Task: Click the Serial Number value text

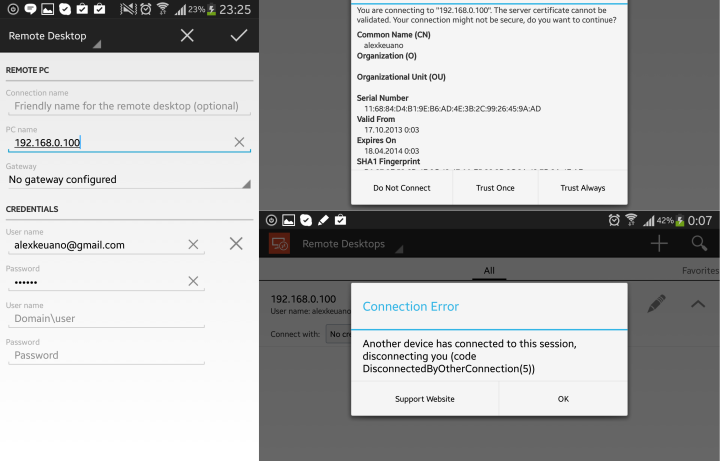Action: [452, 109]
